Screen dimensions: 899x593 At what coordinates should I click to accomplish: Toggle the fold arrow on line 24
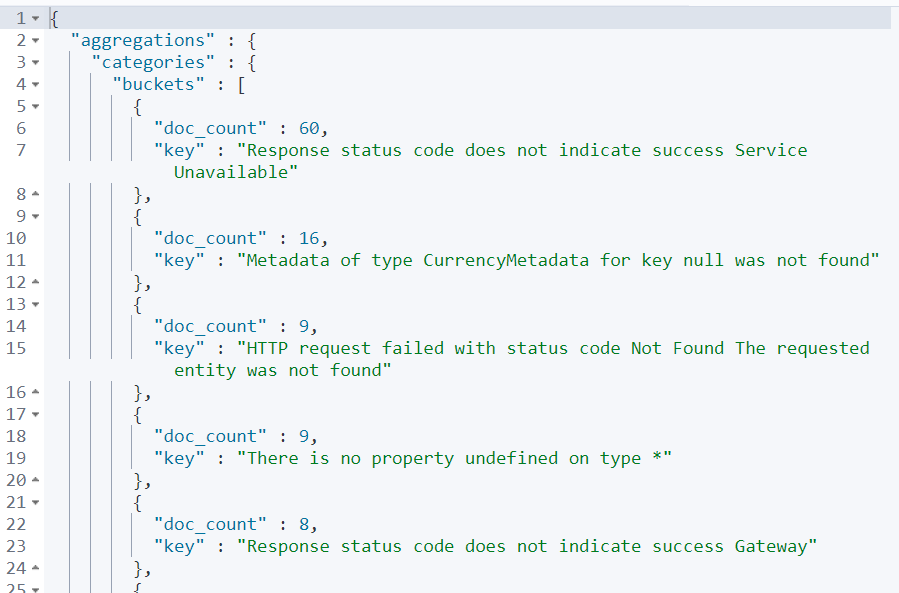click(x=36, y=568)
